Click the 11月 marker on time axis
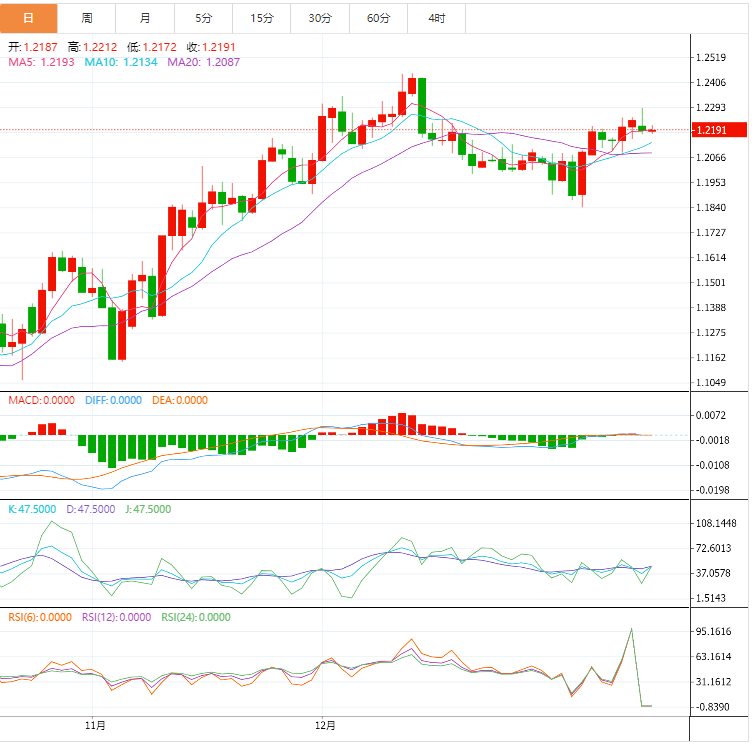755x749 pixels. (95, 724)
